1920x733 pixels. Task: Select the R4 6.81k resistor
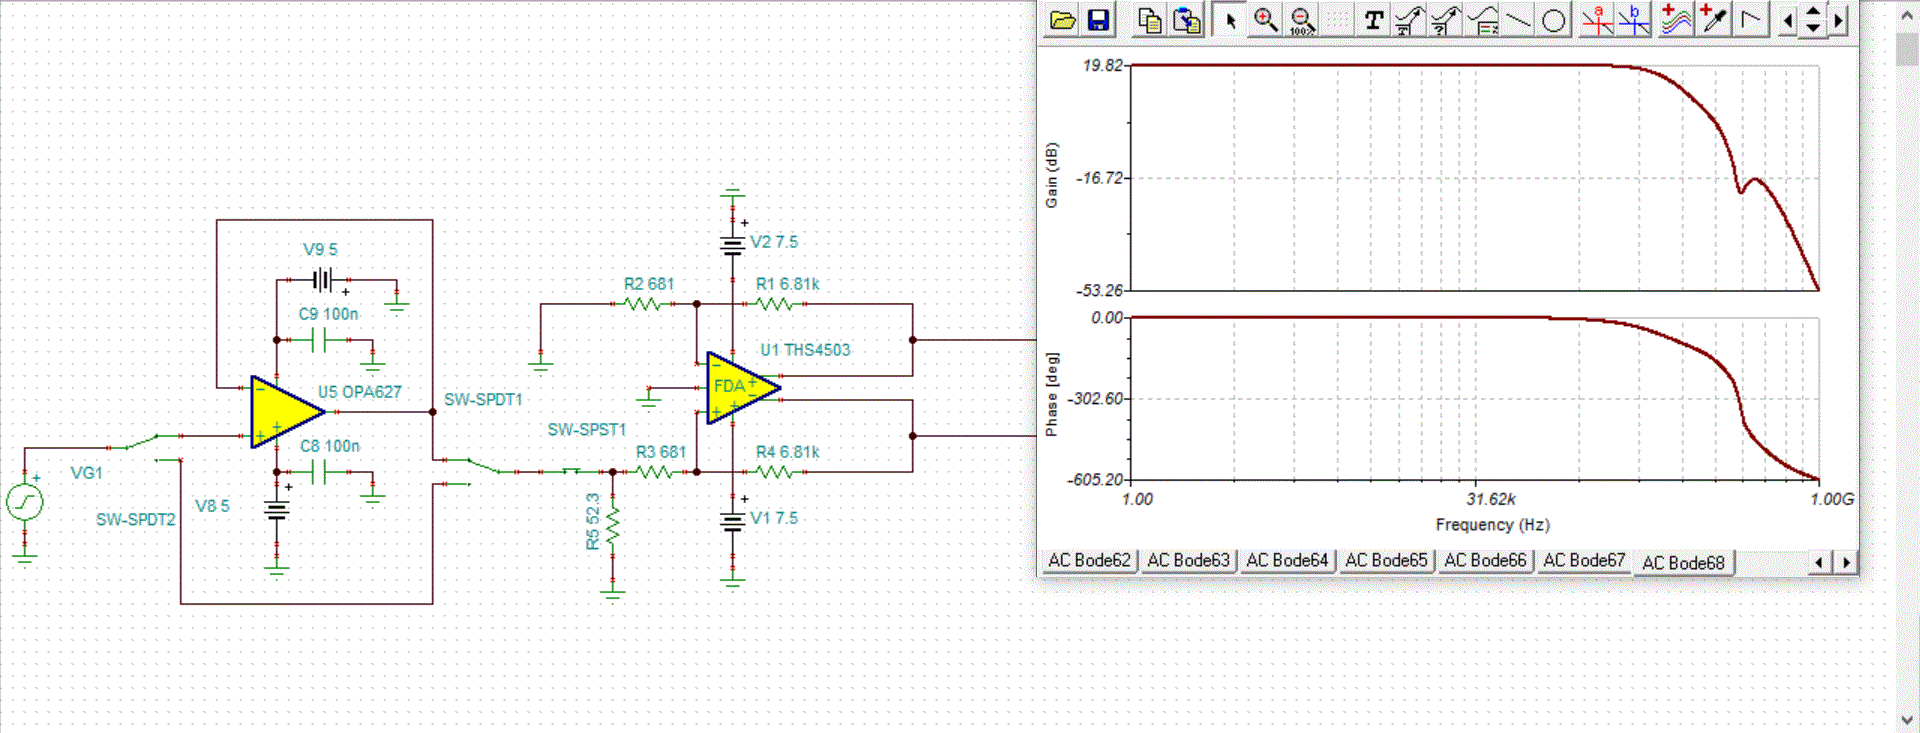click(x=776, y=471)
